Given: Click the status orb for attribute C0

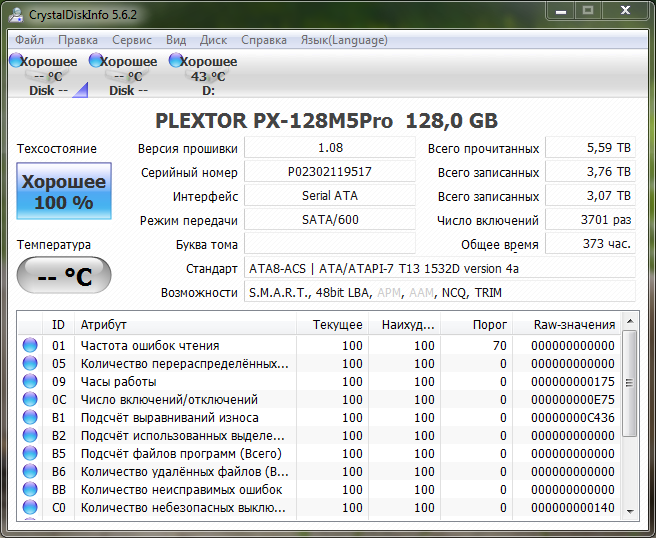Looking at the screenshot, I should tap(30, 507).
